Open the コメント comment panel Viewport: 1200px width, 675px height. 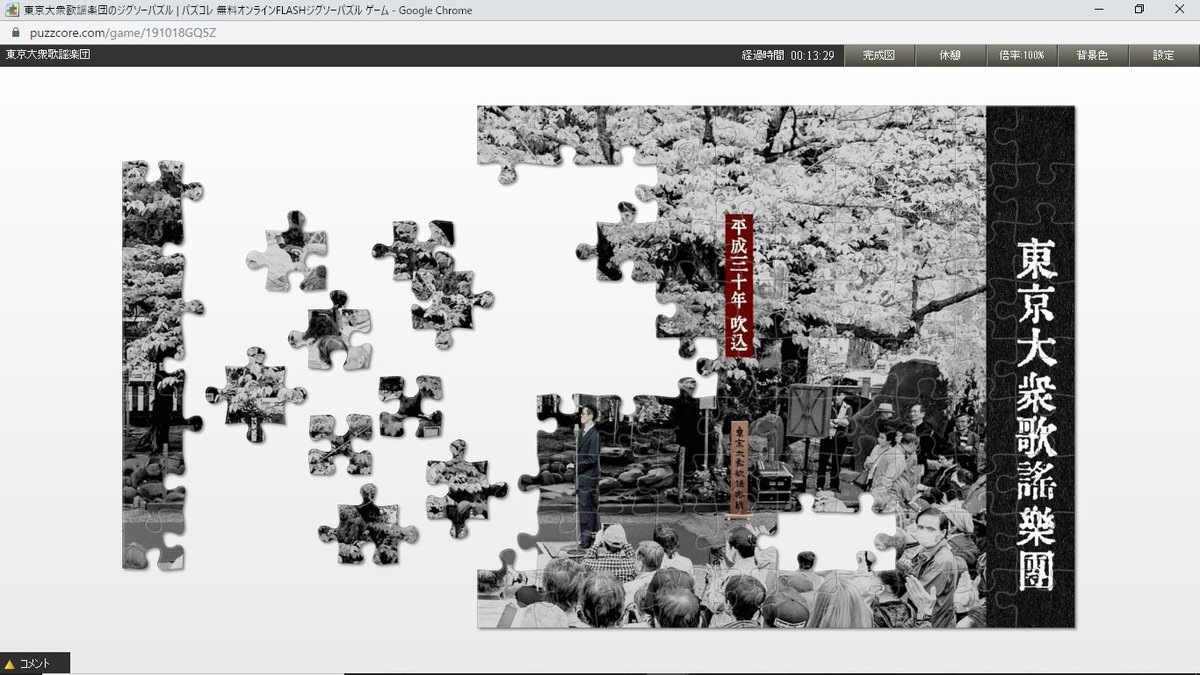[x=35, y=664]
